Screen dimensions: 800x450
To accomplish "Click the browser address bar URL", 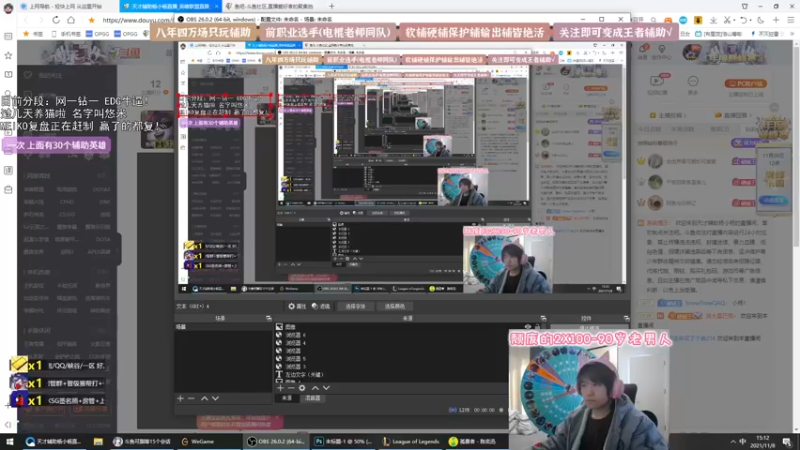I will click(136, 20).
